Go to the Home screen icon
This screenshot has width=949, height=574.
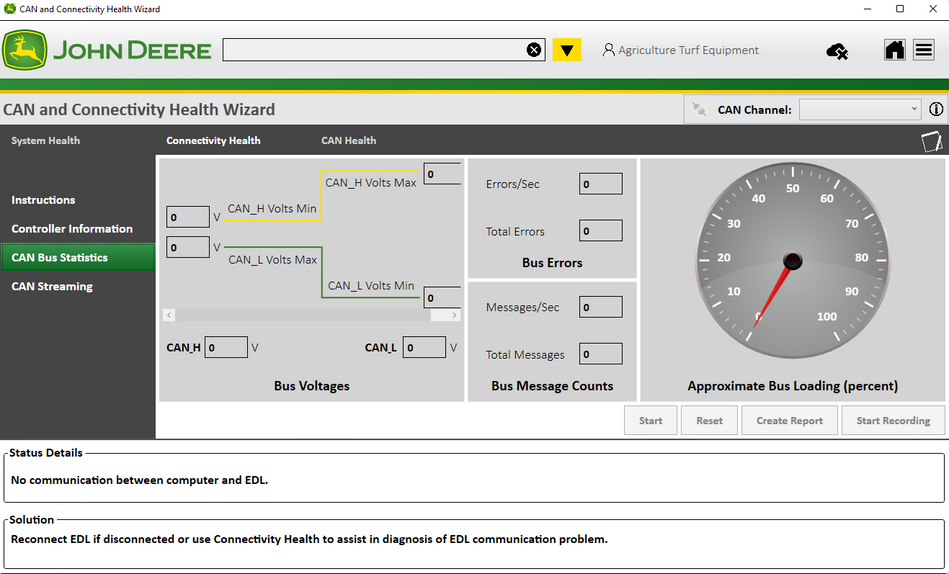click(895, 50)
